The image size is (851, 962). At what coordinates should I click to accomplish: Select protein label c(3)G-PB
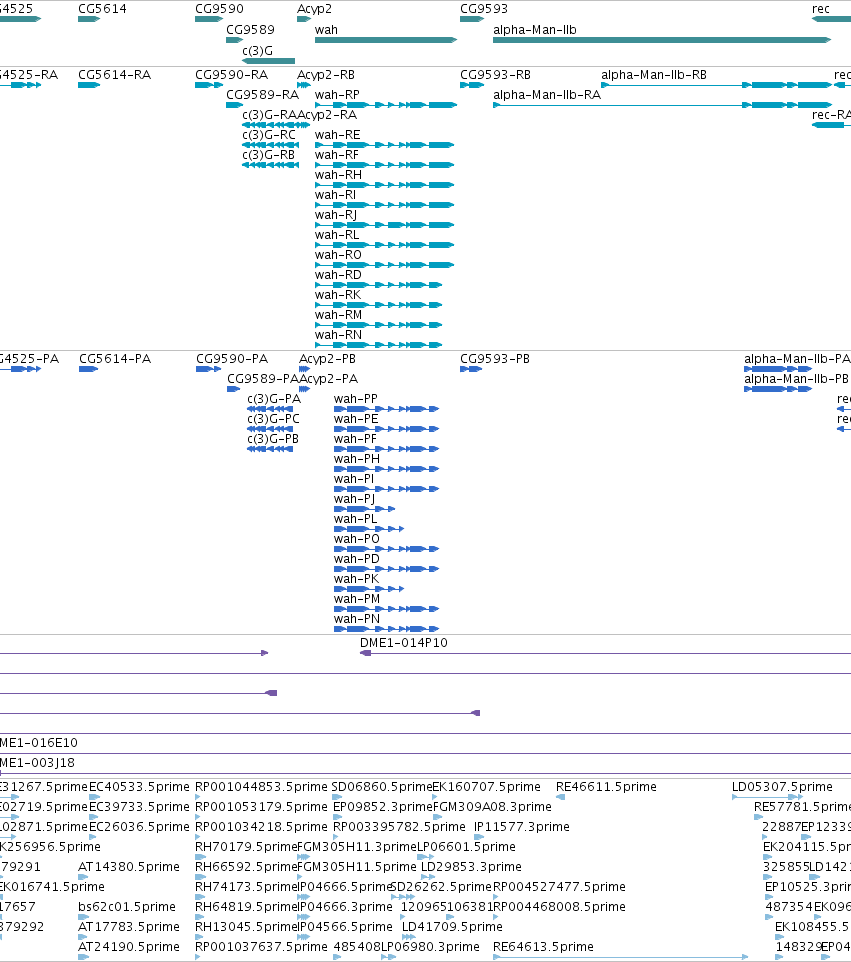coord(273,439)
